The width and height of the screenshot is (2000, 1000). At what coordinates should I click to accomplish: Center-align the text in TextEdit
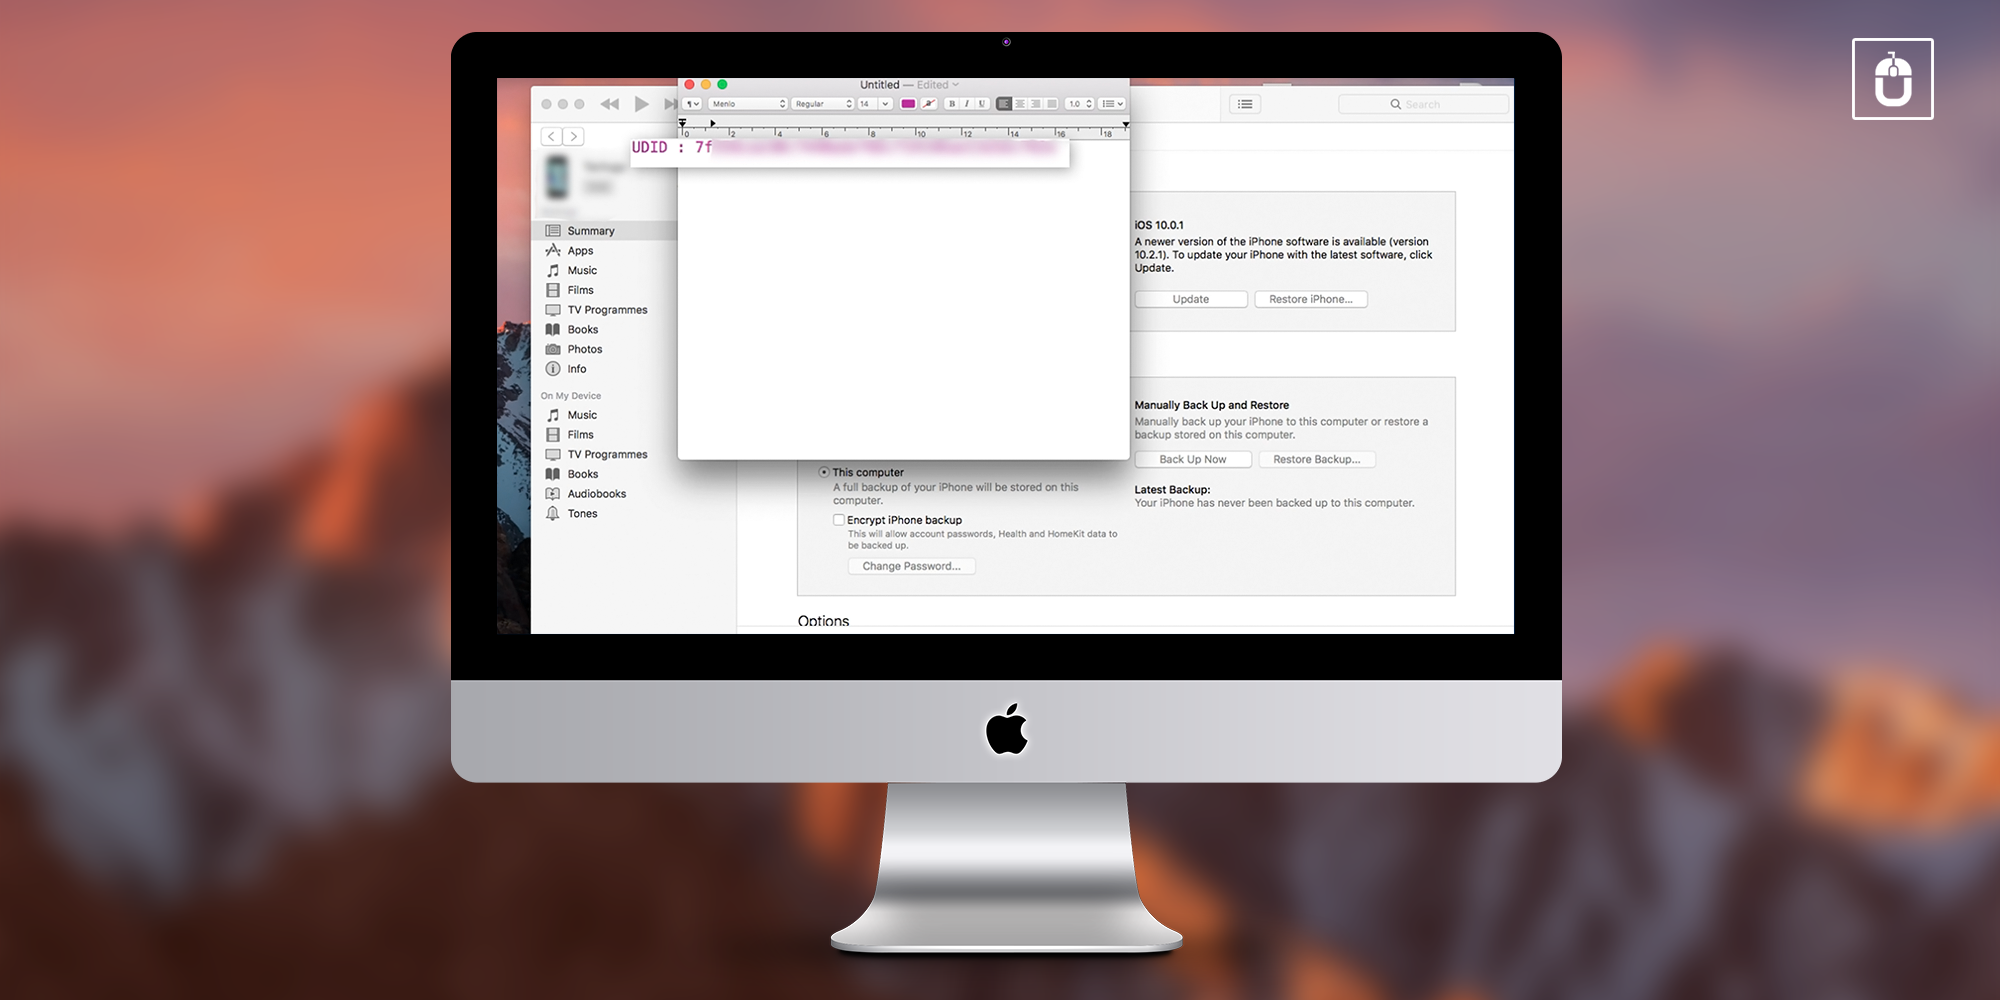point(1020,104)
